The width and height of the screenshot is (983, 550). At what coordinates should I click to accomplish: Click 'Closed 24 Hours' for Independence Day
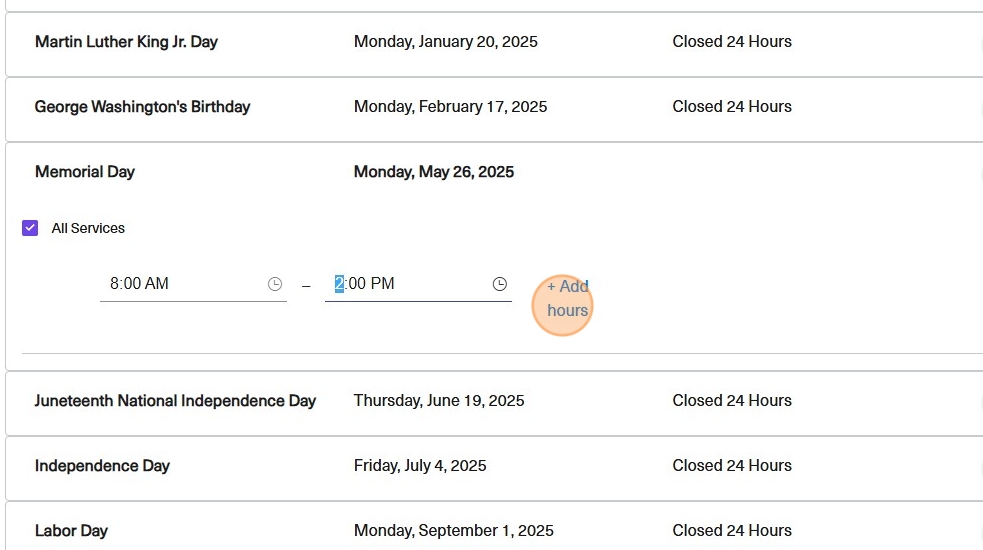(x=732, y=466)
